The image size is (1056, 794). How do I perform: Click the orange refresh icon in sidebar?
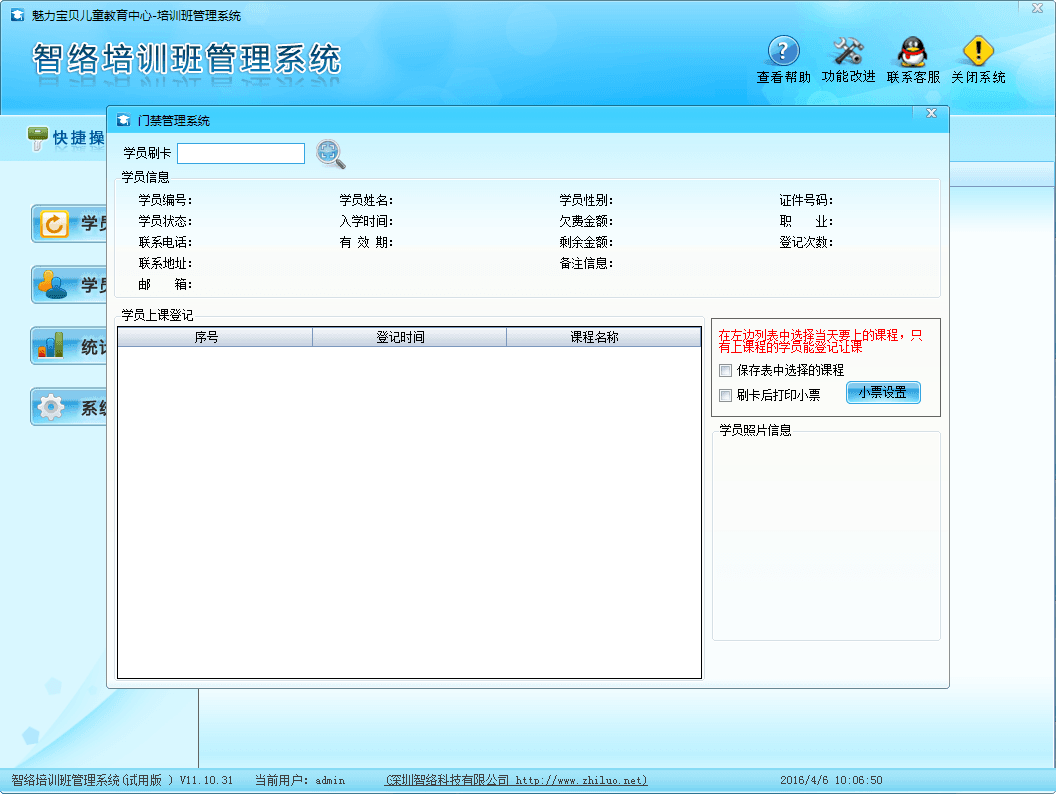pyautogui.click(x=53, y=224)
